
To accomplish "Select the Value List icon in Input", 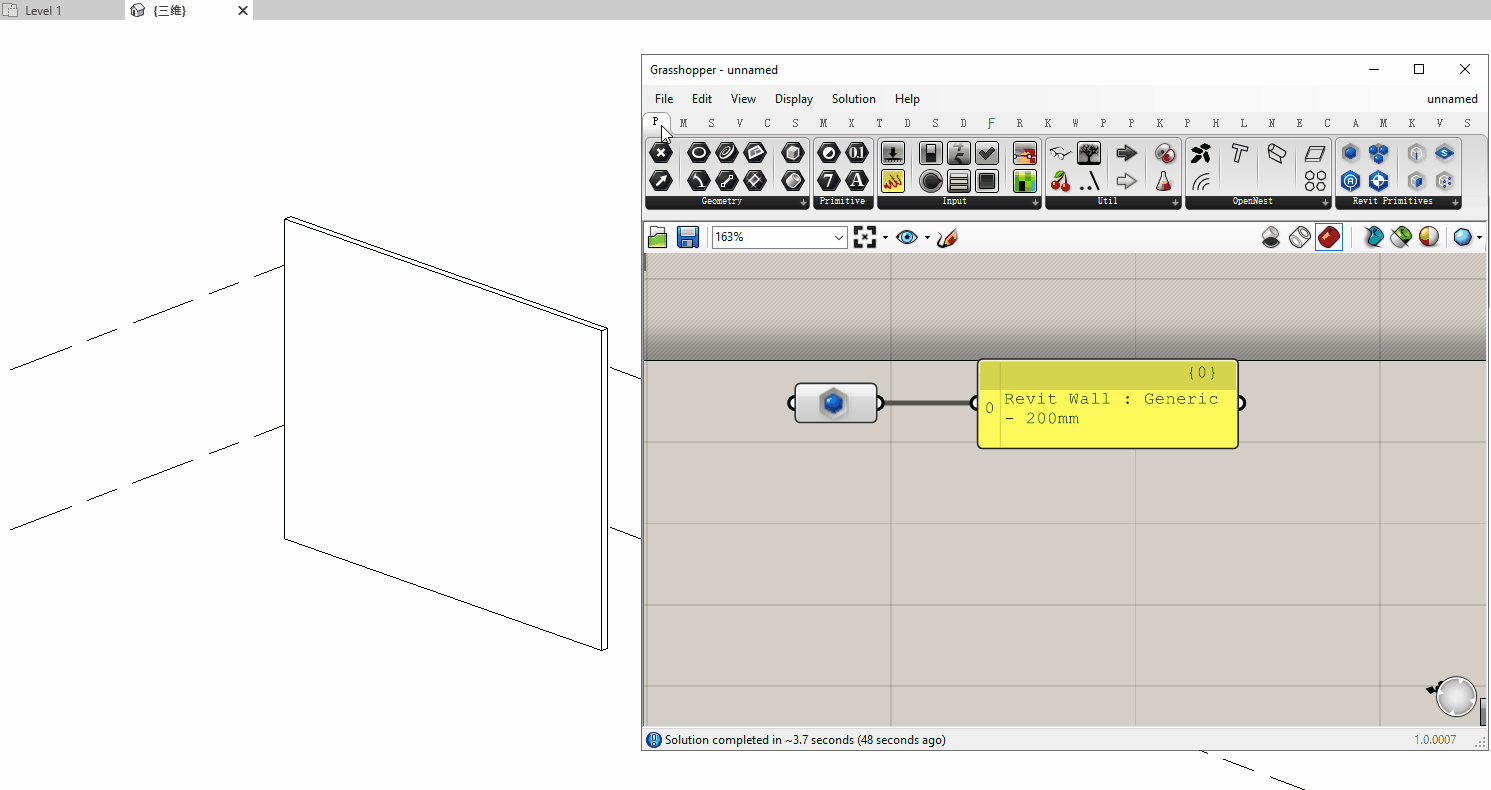I will pyautogui.click(x=959, y=180).
